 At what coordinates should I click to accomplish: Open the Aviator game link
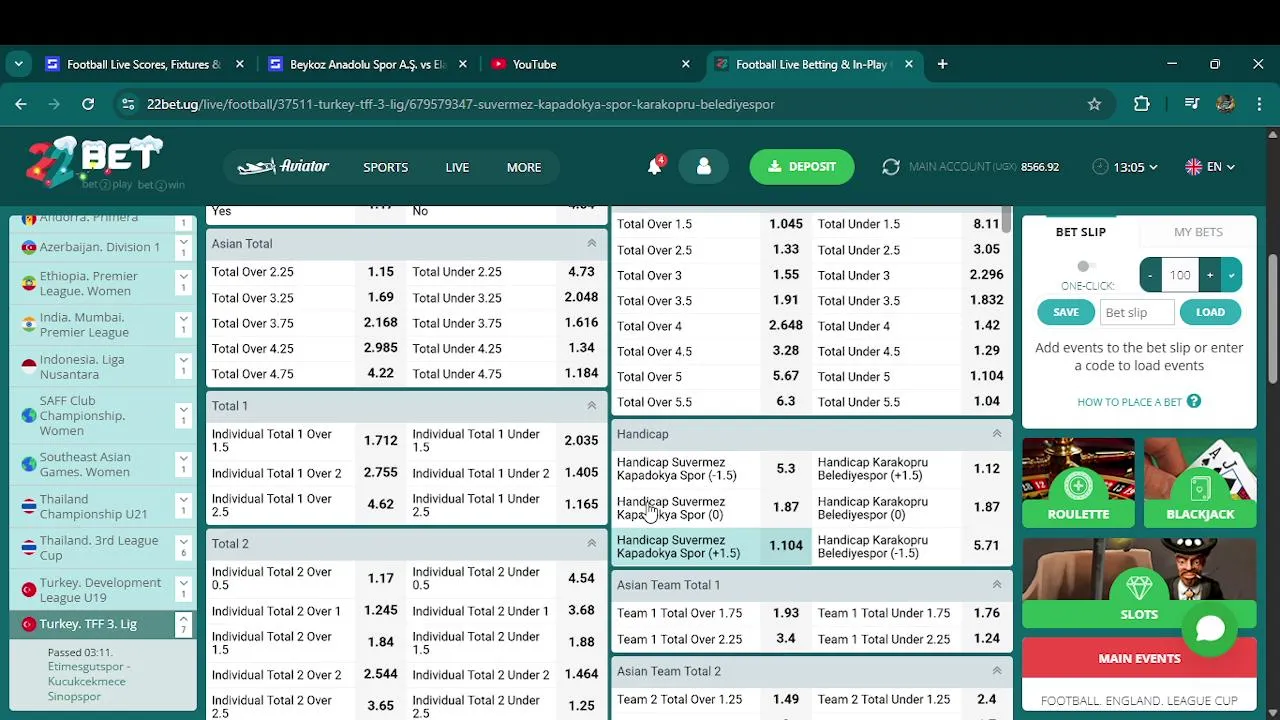pyautogui.click(x=283, y=167)
